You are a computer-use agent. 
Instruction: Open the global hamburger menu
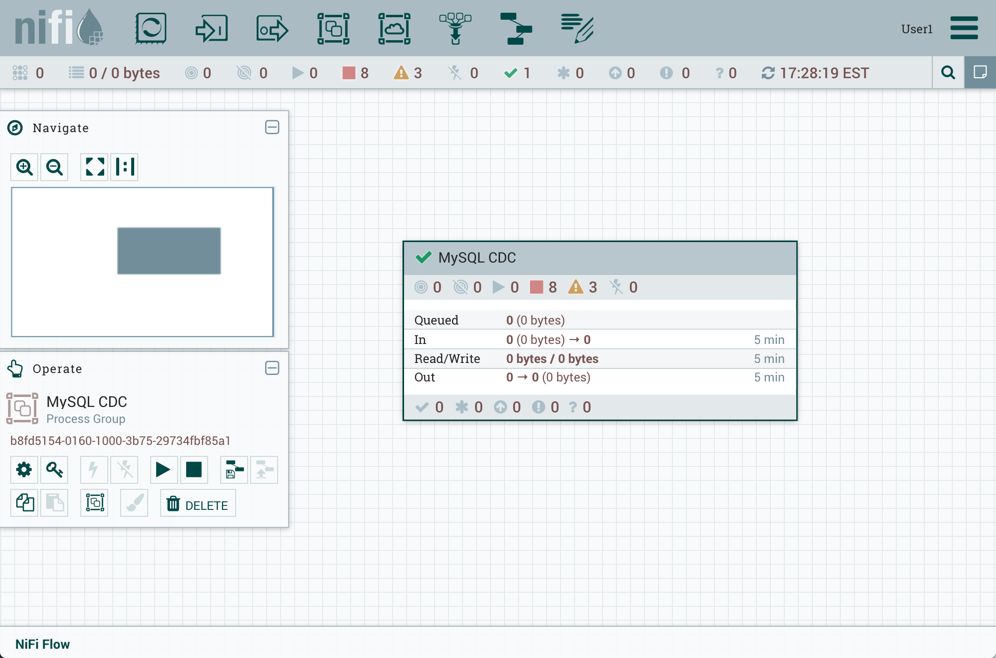click(964, 28)
